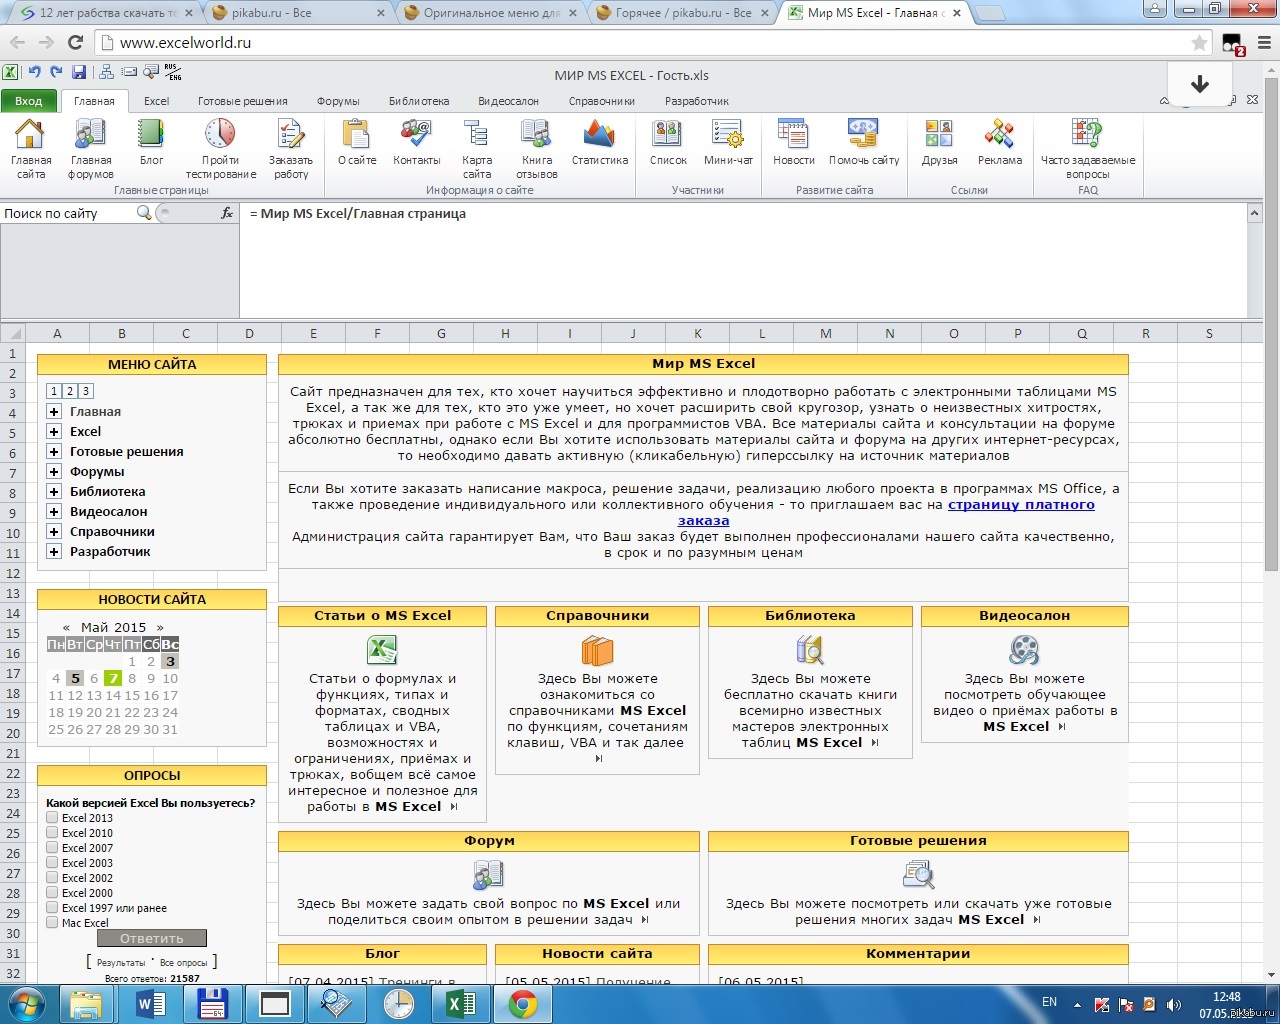Open the Все опросы link

pos(184,962)
